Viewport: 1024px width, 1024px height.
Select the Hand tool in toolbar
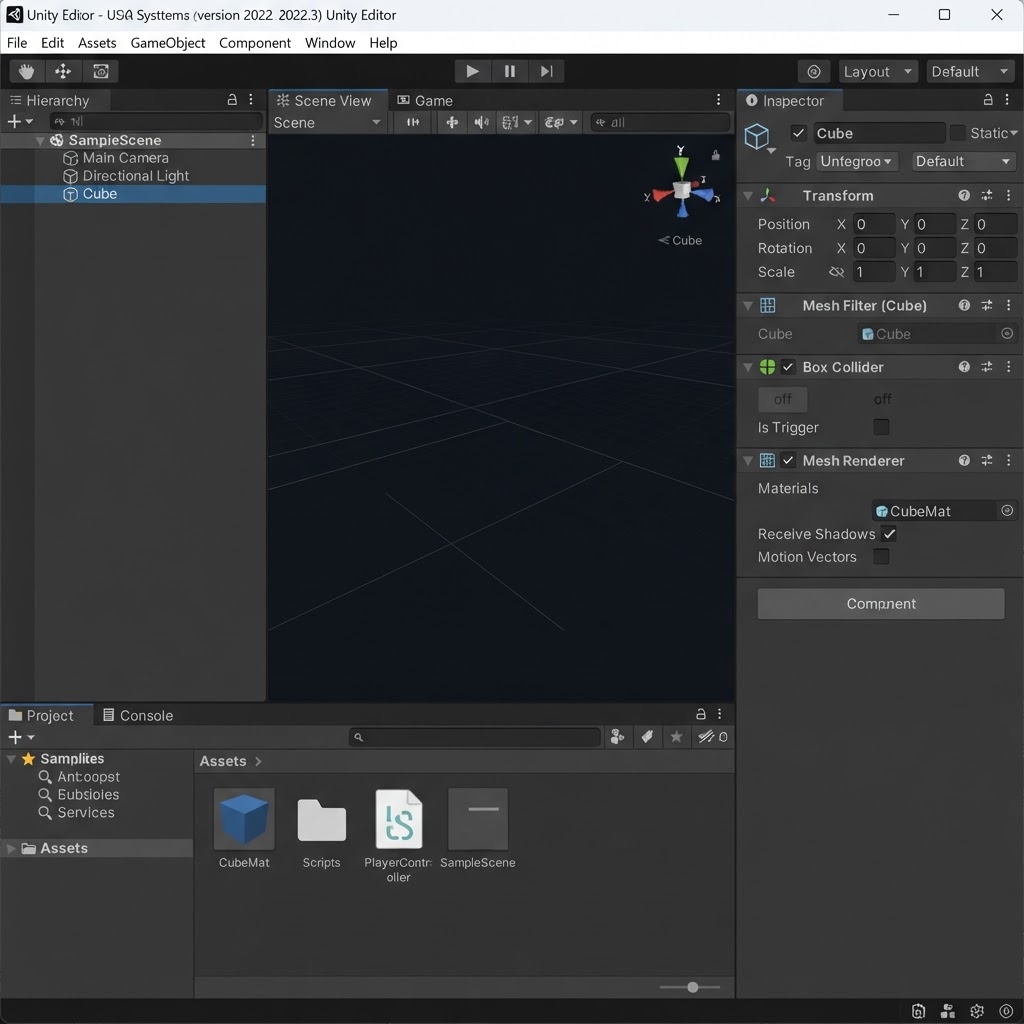[27, 71]
